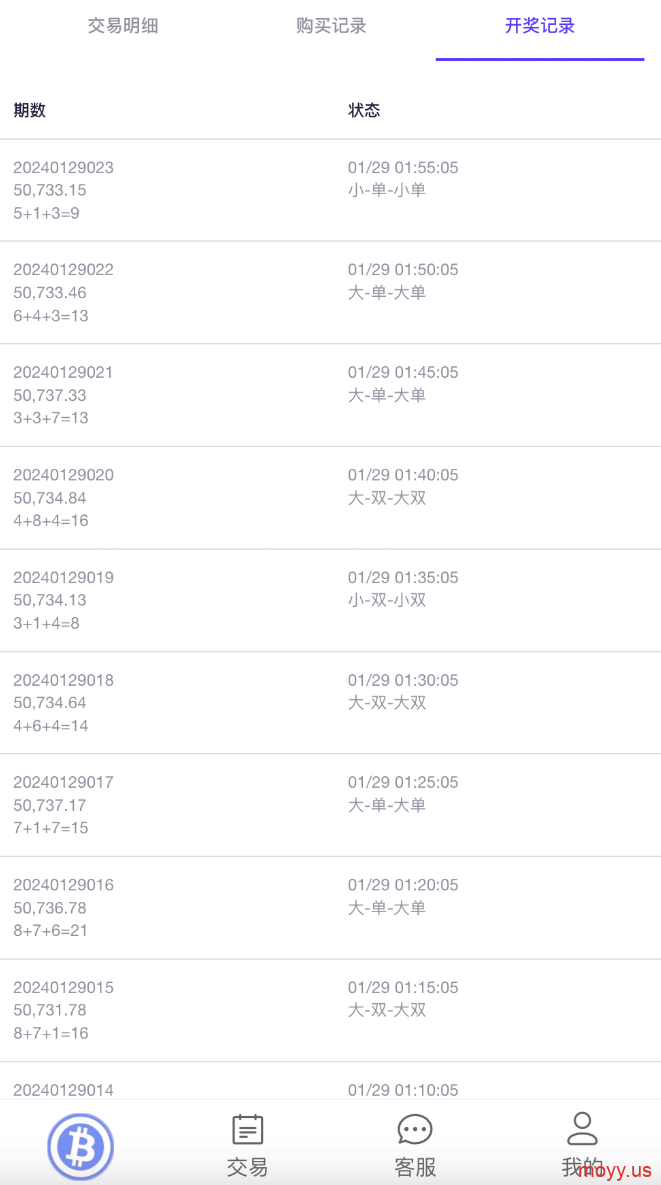
Task: Select draw record 20240129015
Action: [63, 987]
